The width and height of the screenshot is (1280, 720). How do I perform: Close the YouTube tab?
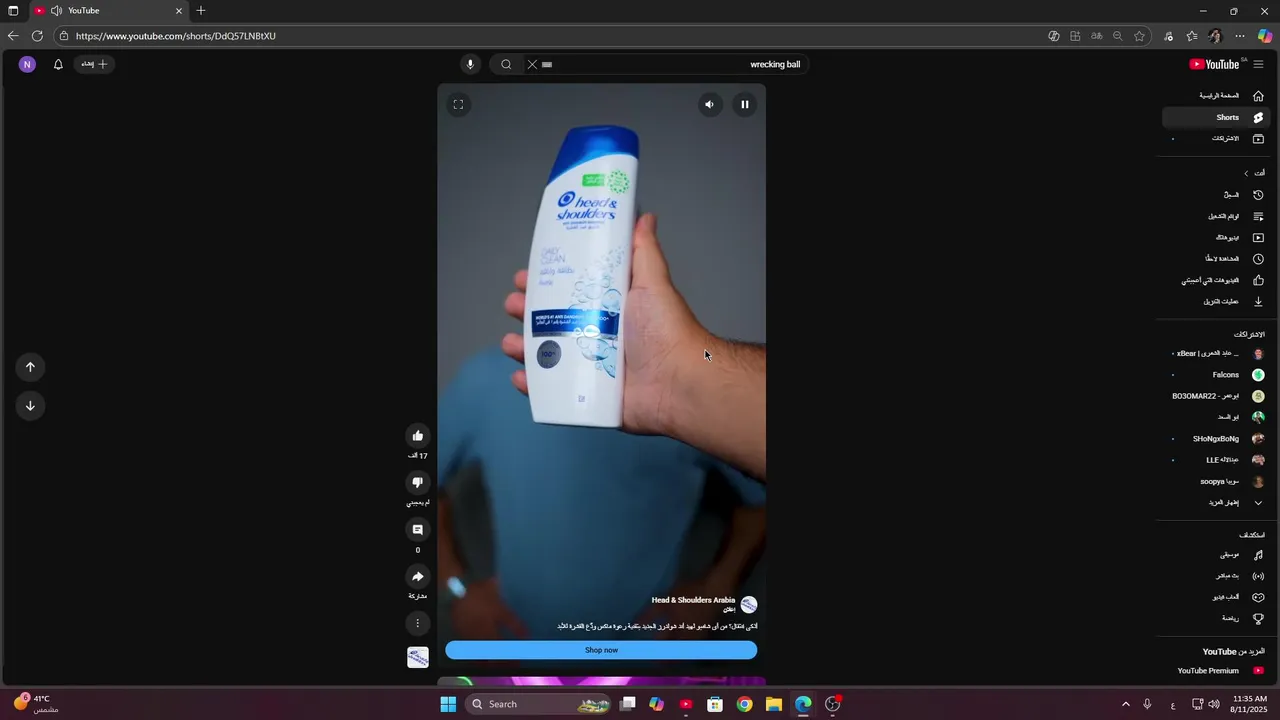[179, 11]
